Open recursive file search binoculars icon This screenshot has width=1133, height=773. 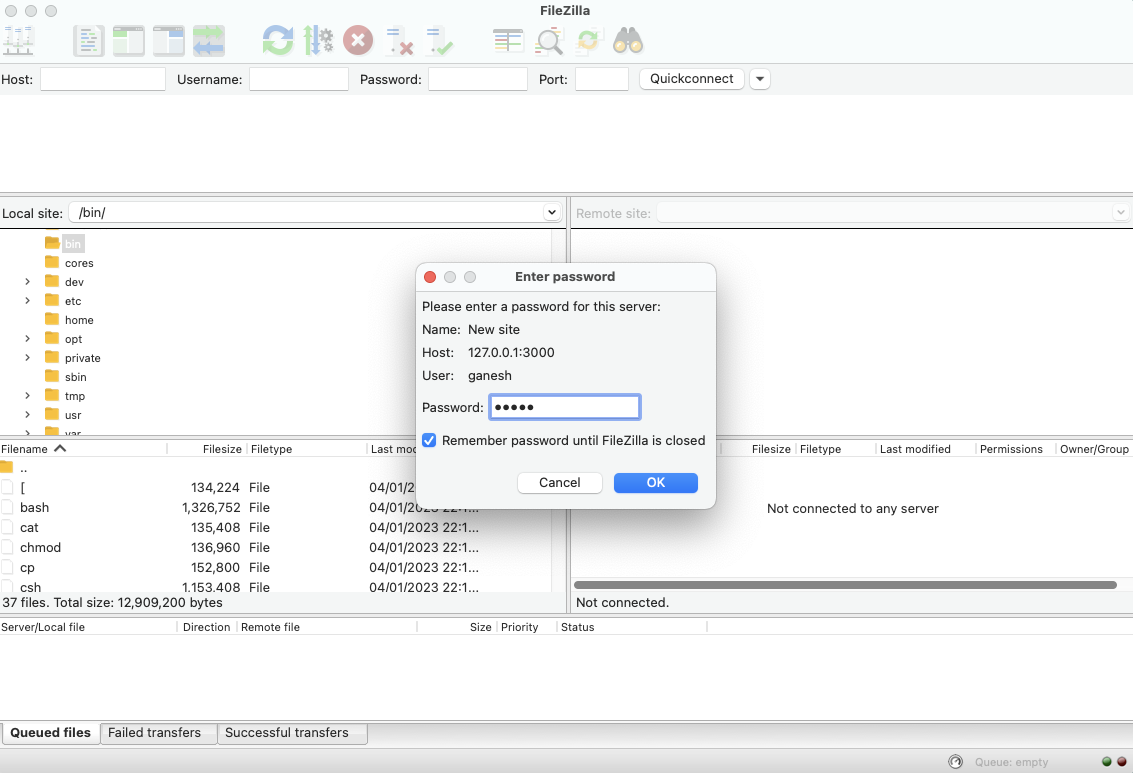point(628,40)
